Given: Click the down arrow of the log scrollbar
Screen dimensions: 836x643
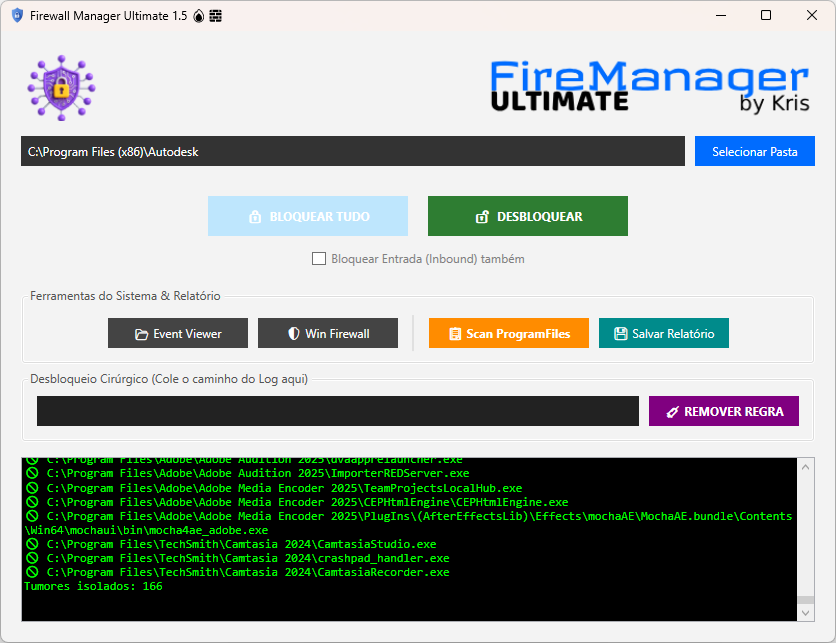Looking at the screenshot, I should click(x=803, y=611).
